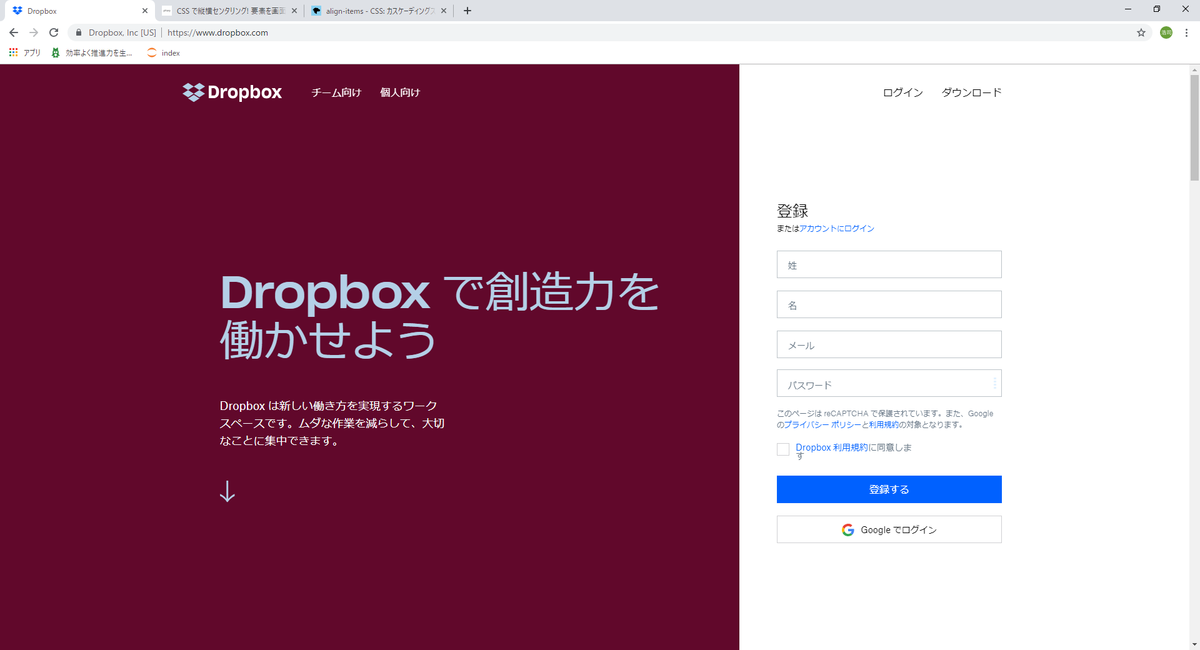
Task: Check the Dropbox 利用規約 agreement checkbox
Action: (x=783, y=449)
